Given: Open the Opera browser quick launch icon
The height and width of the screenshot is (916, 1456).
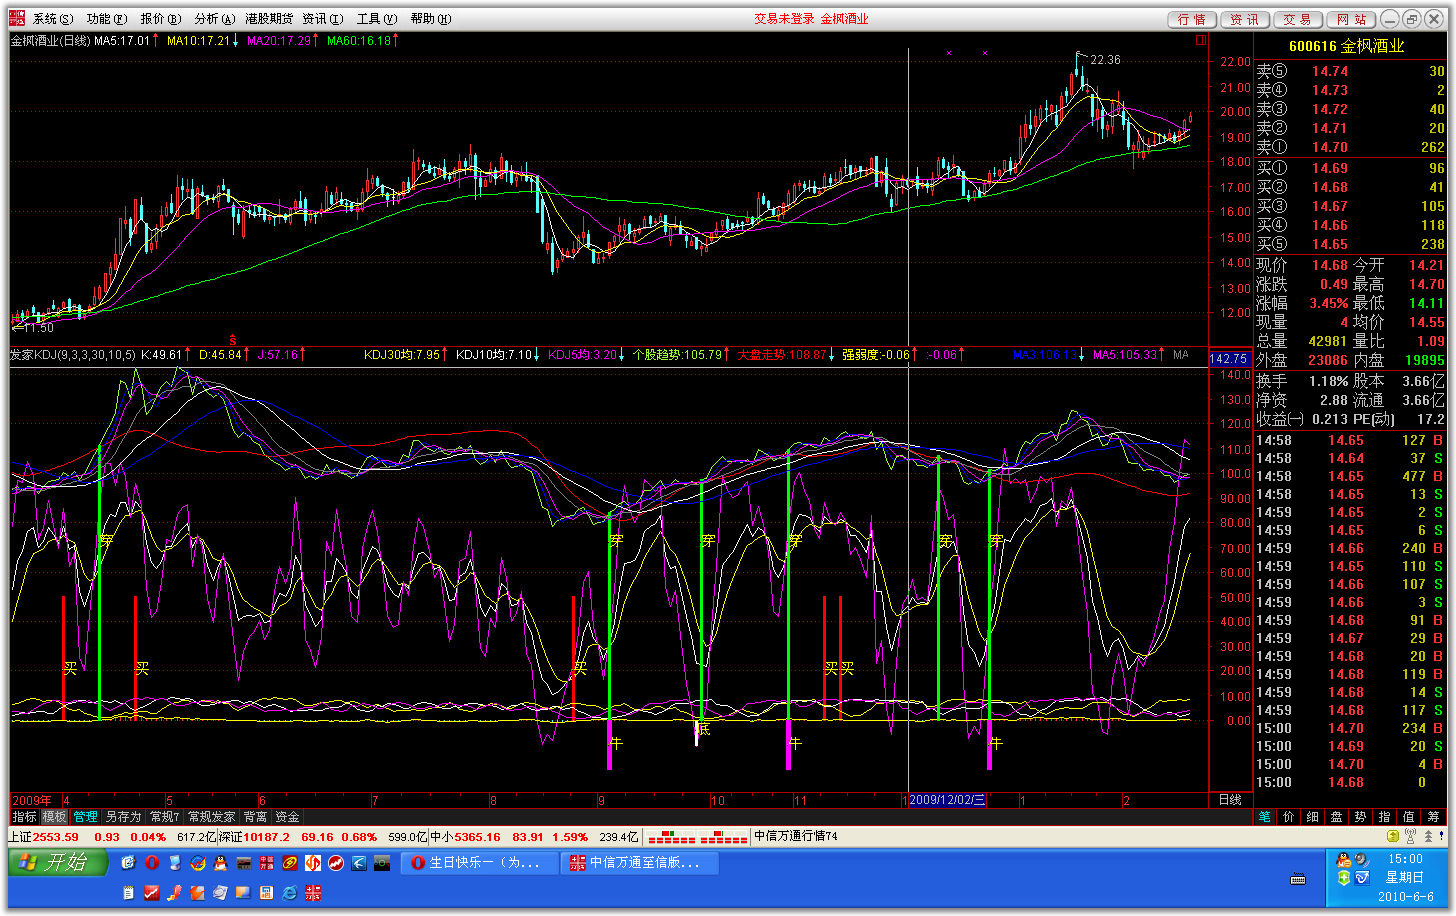Looking at the screenshot, I should (152, 863).
